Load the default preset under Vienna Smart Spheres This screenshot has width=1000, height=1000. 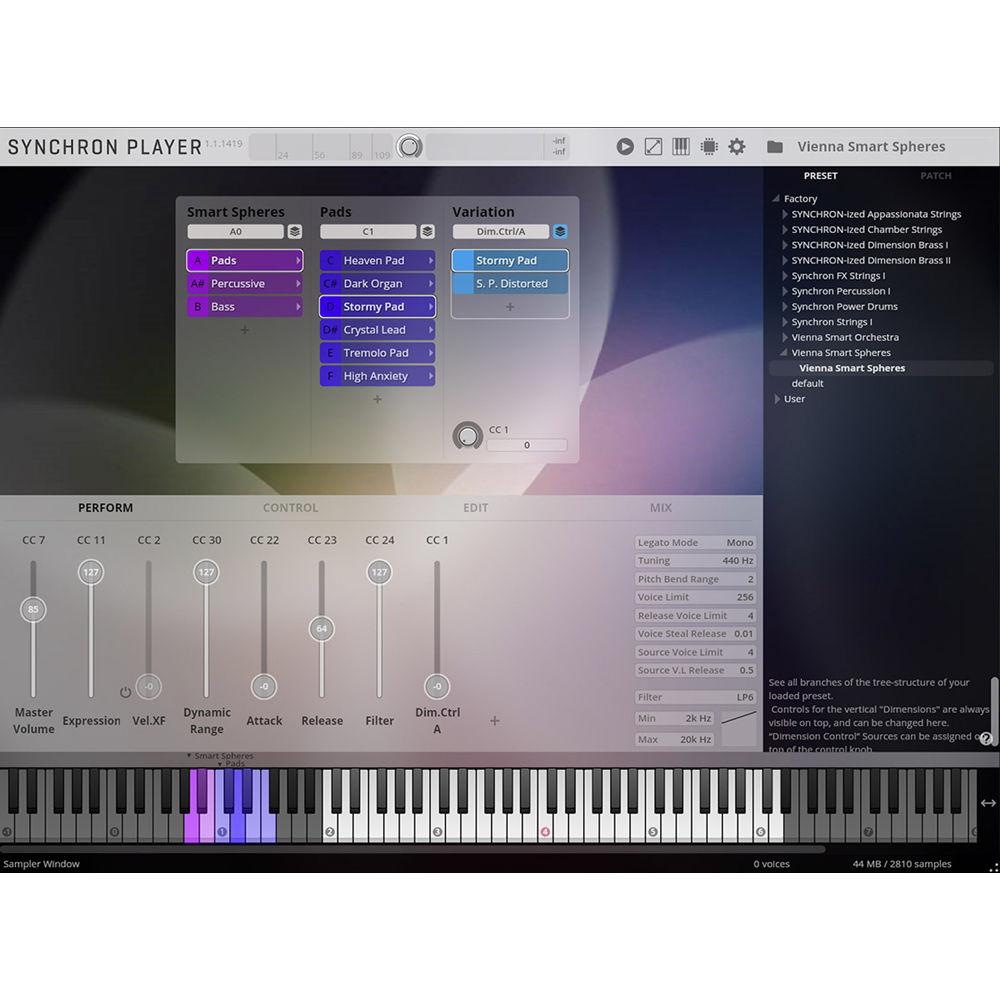pyautogui.click(x=807, y=383)
